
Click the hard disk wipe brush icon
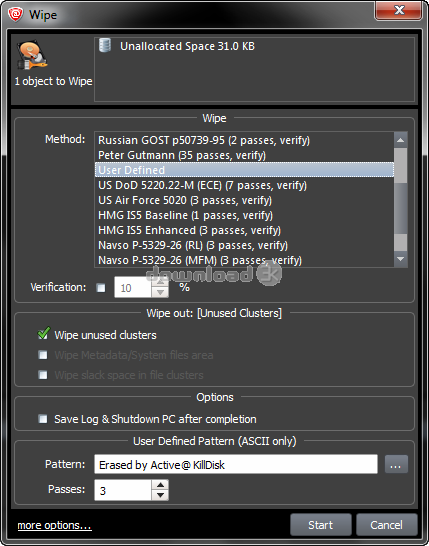pyautogui.click(x=32, y=55)
